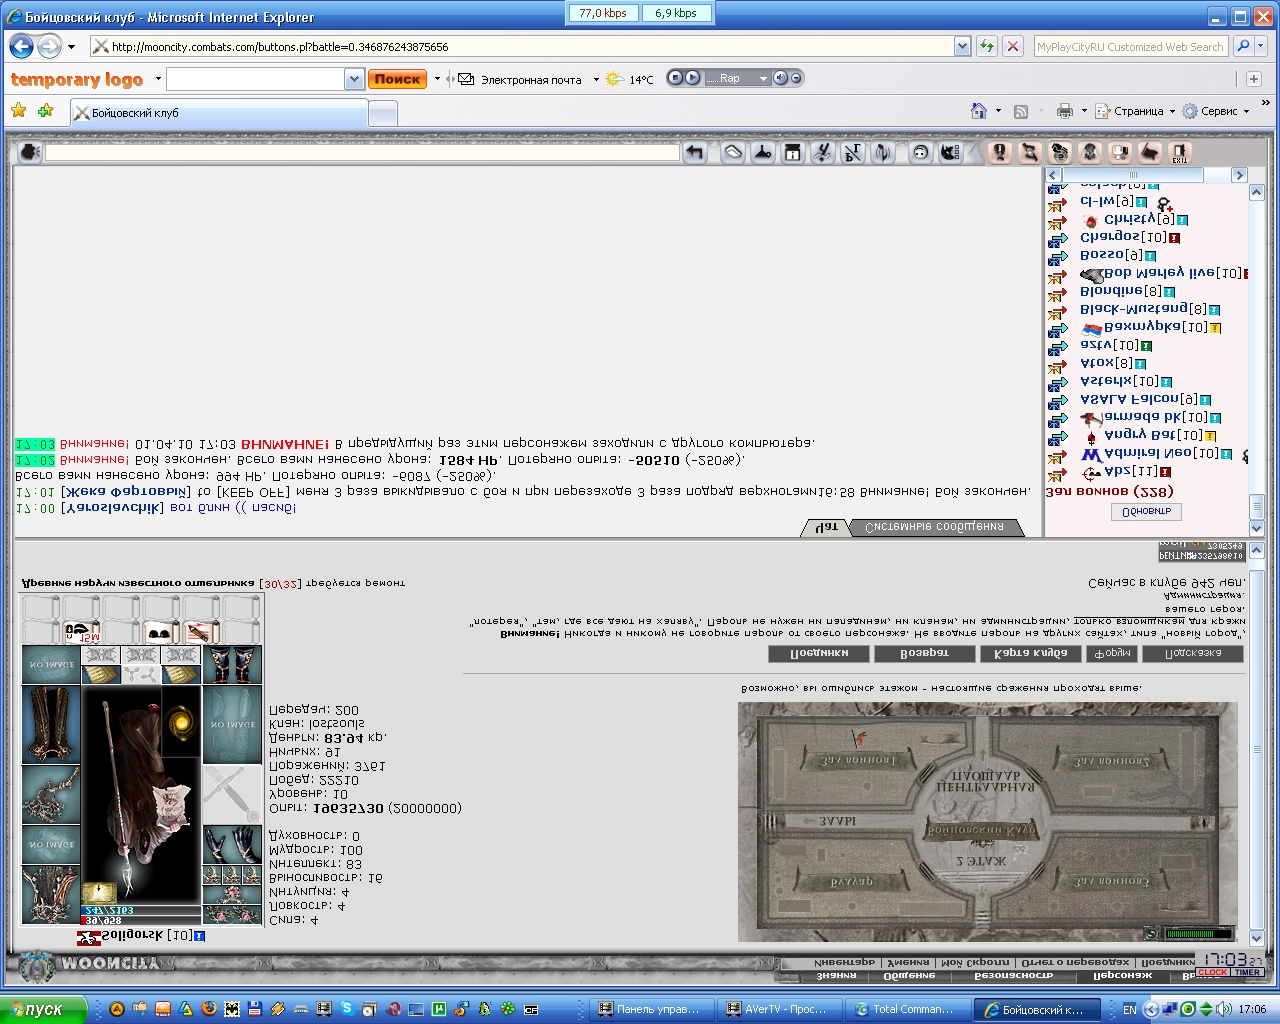The width and height of the screenshot is (1280, 1024).
Task: Click the window-box icon in game toolbar
Action: click(x=793, y=152)
